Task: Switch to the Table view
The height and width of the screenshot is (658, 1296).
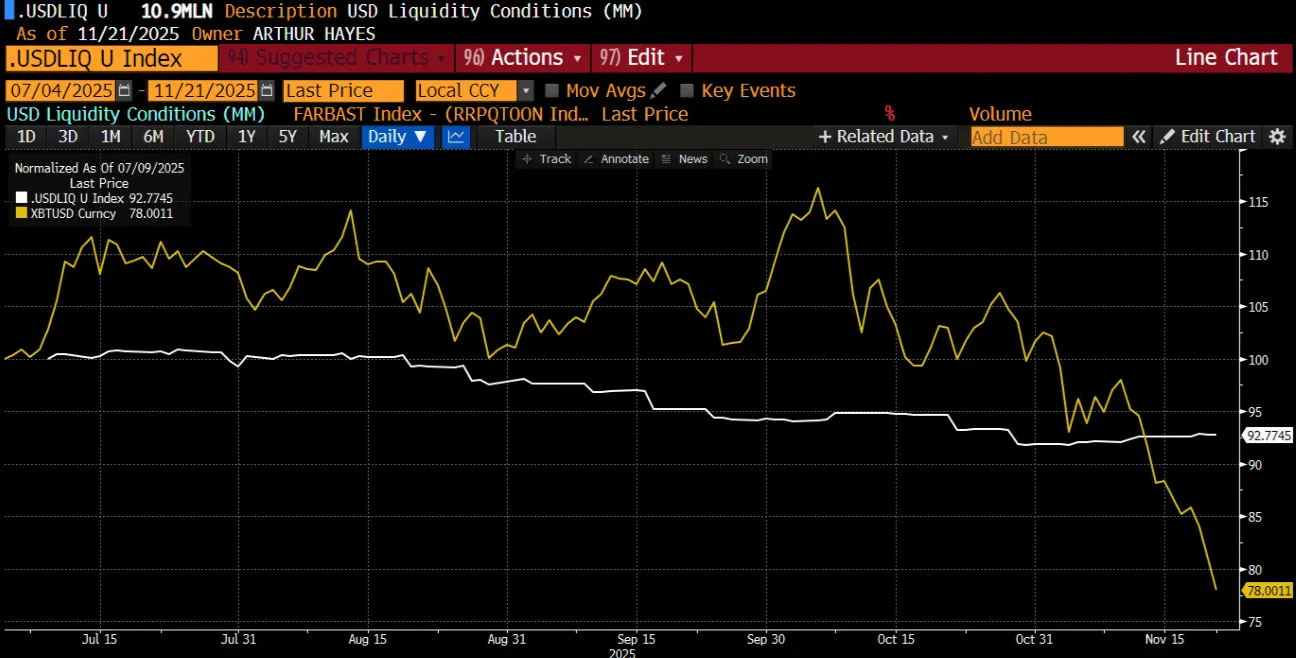Action: (x=515, y=137)
